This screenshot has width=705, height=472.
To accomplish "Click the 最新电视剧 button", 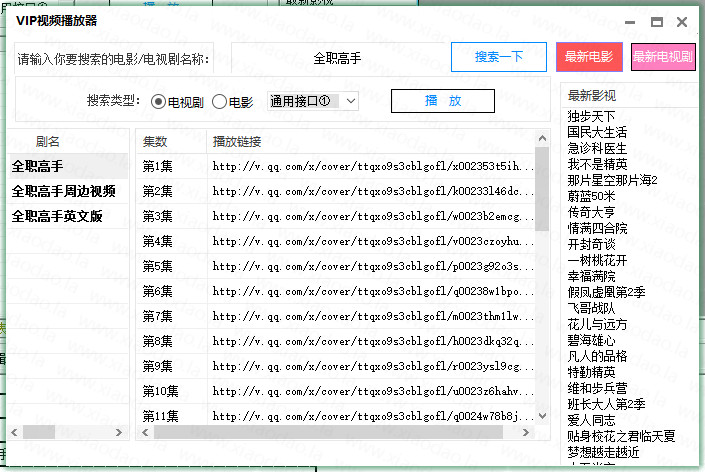I will click(663, 57).
